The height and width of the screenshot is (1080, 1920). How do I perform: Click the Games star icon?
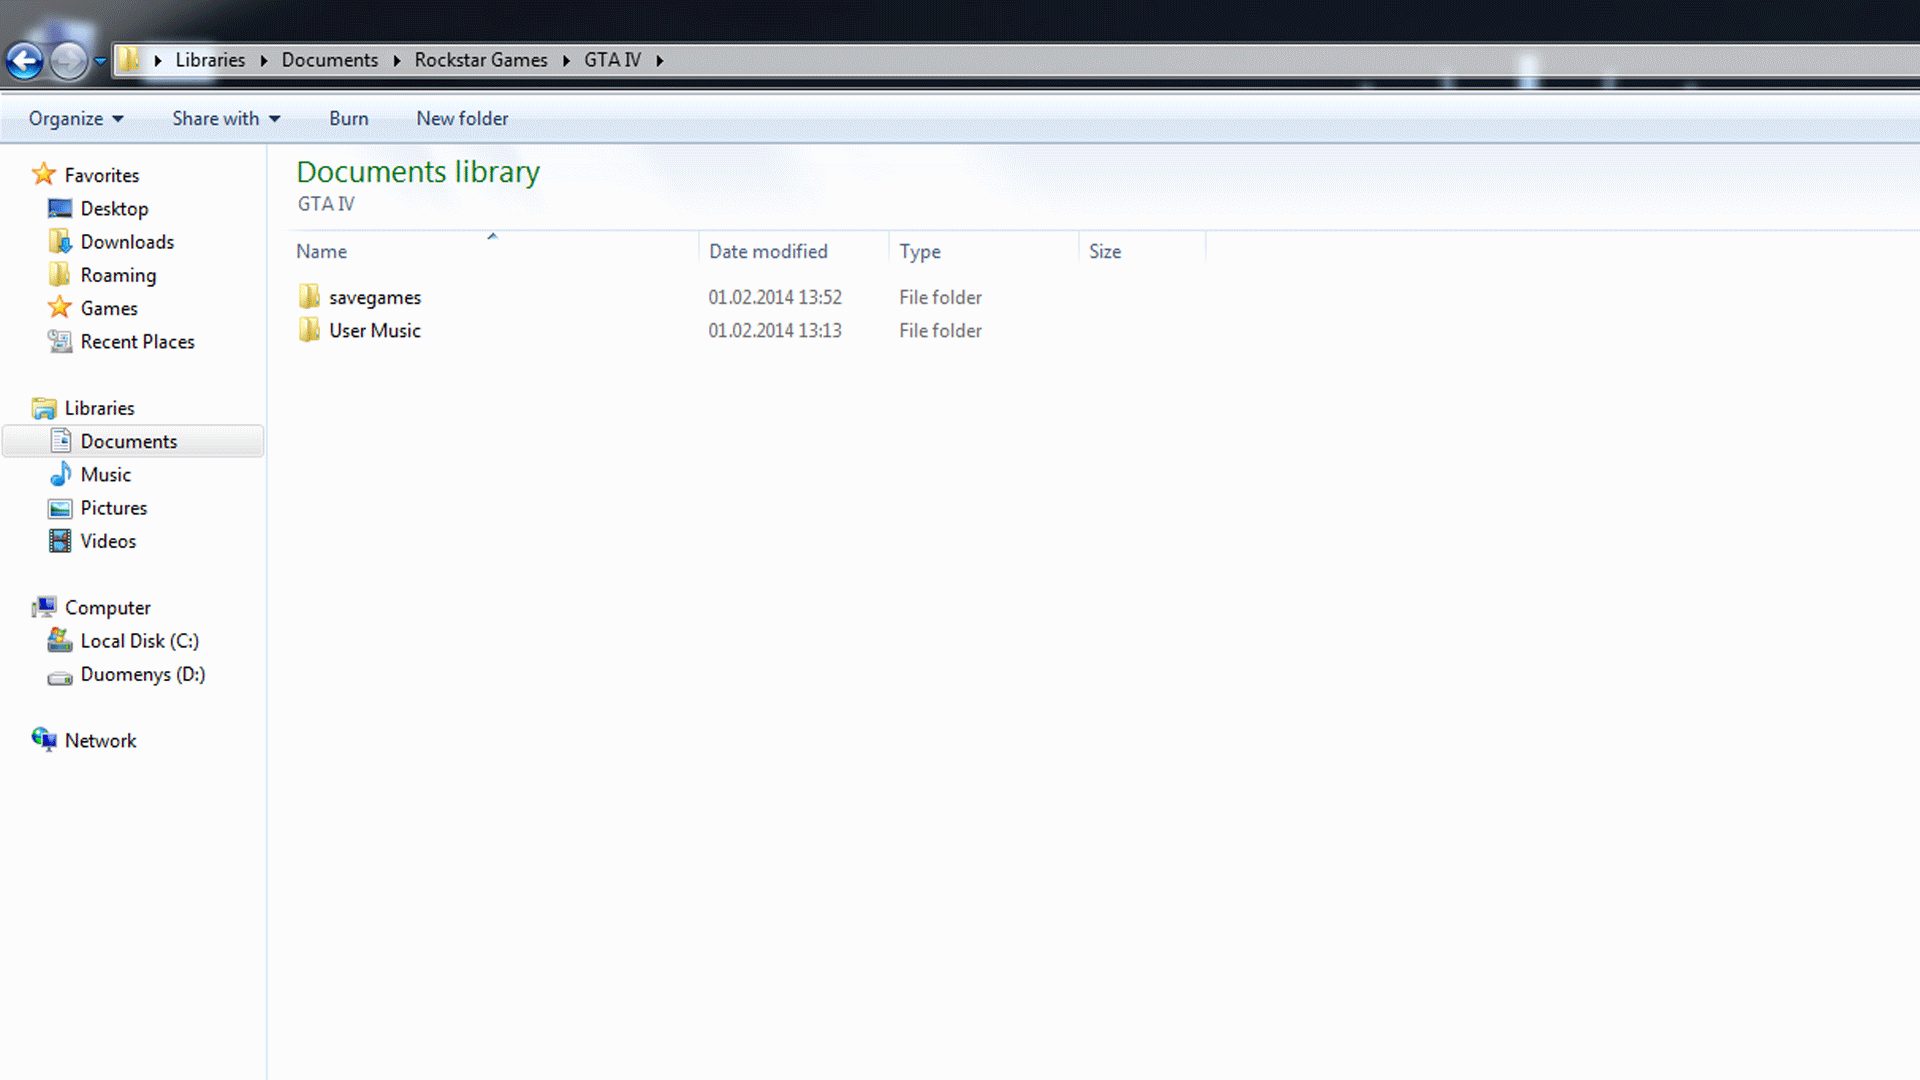(x=60, y=307)
